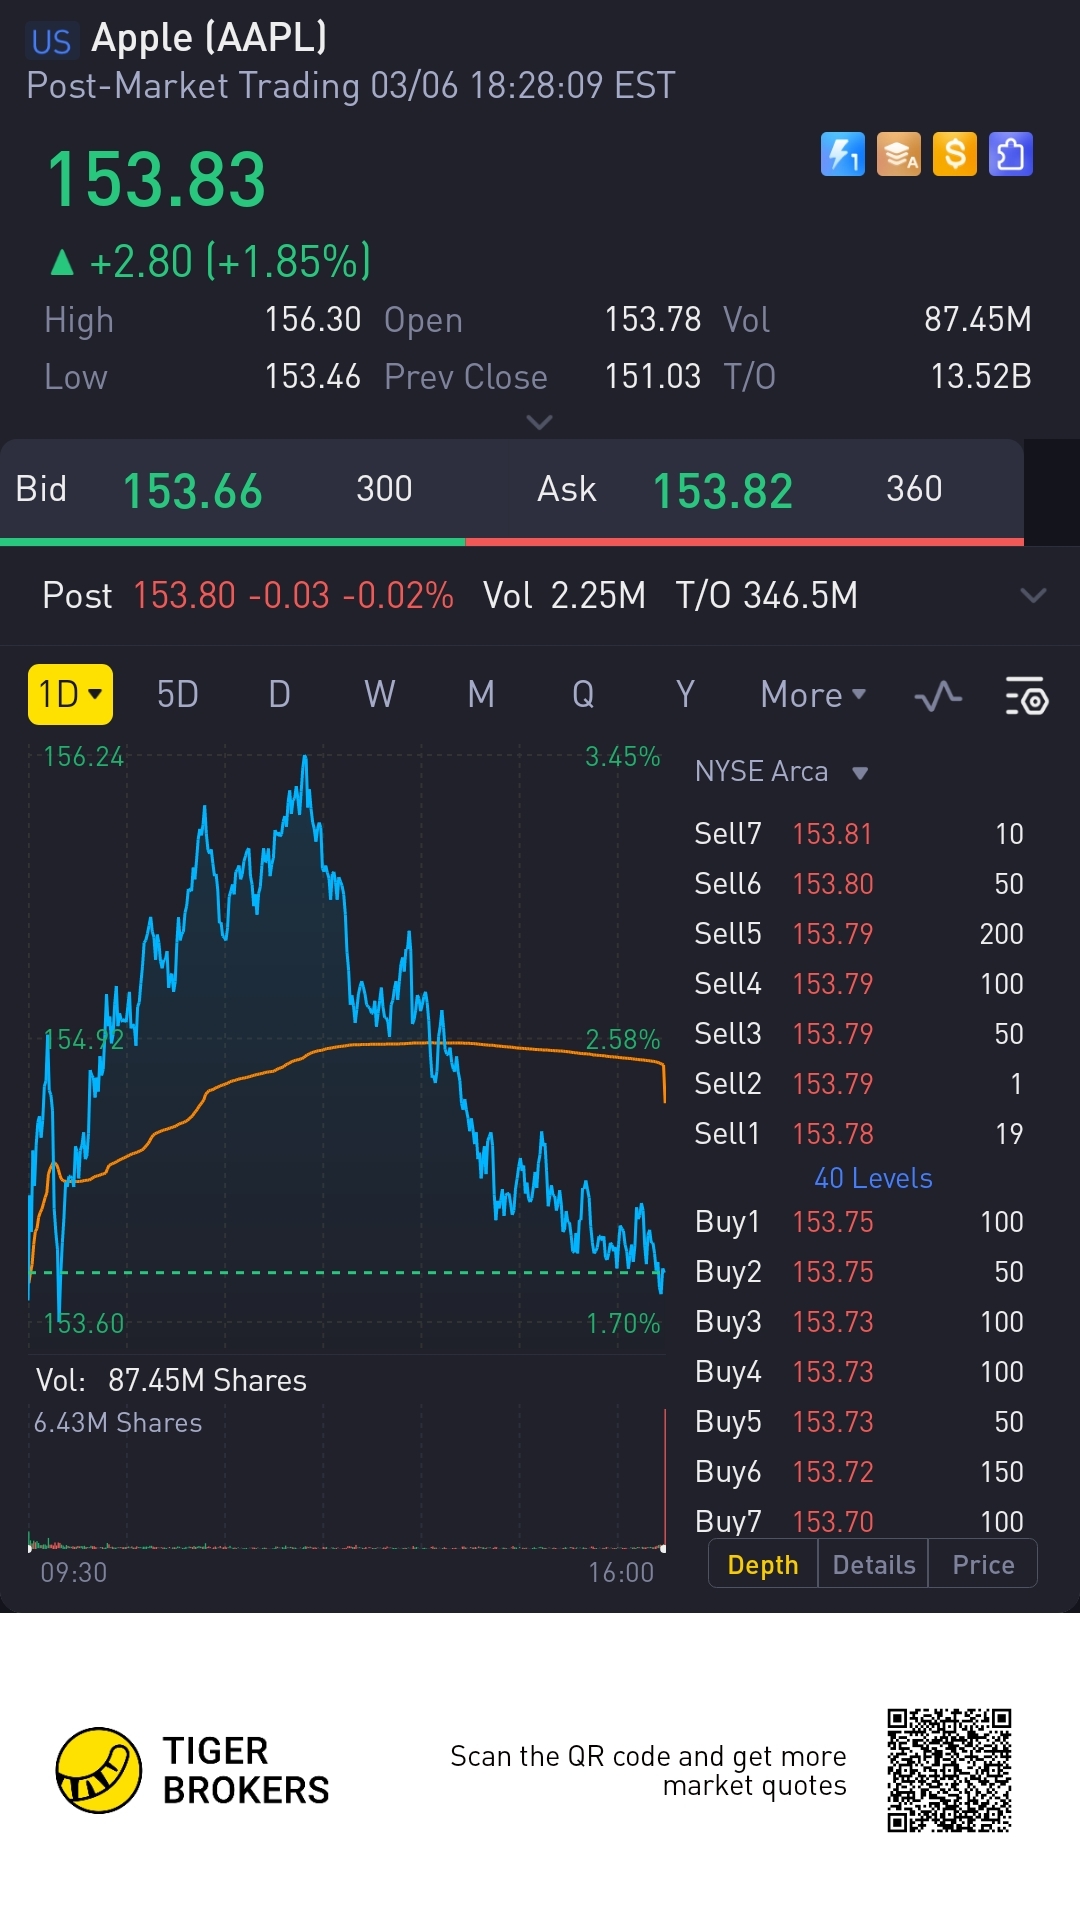The width and height of the screenshot is (1080, 1929).
Task: Tap the Low 153.46 value
Action: click(312, 377)
